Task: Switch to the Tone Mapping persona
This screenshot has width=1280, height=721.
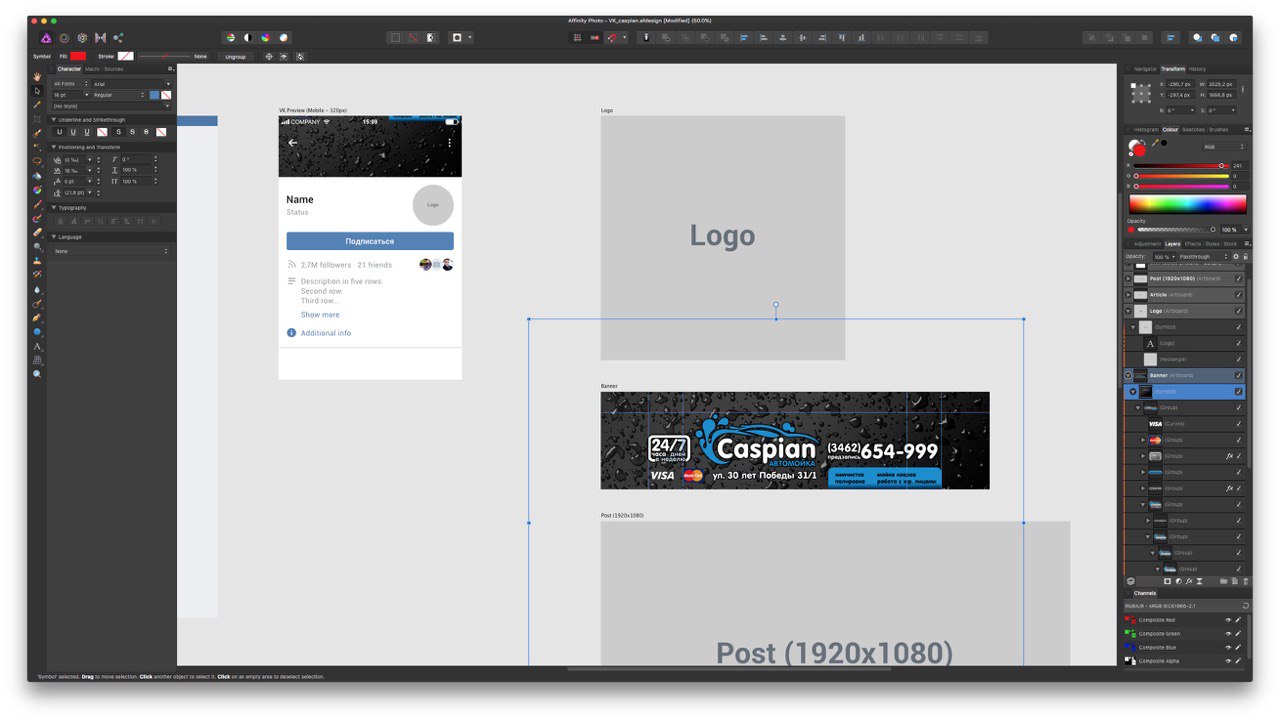Action: tap(100, 37)
